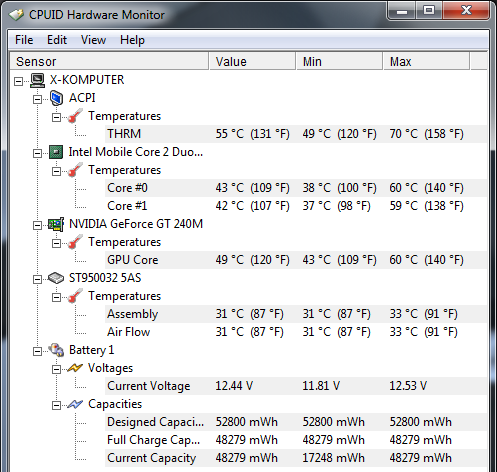Click the Max column header
This screenshot has width=497, height=472.
(426, 61)
